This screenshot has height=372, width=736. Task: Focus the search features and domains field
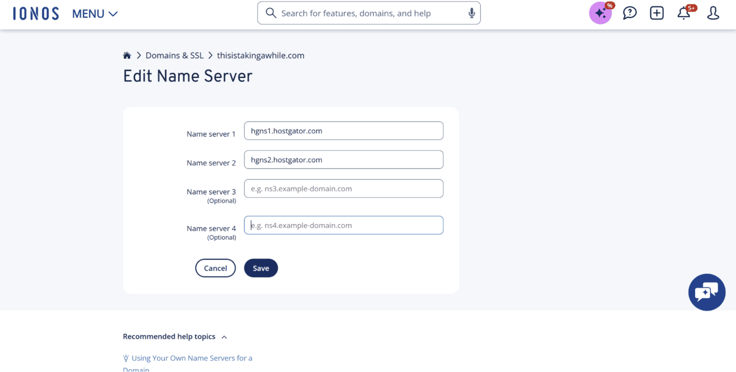tap(368, 13)
